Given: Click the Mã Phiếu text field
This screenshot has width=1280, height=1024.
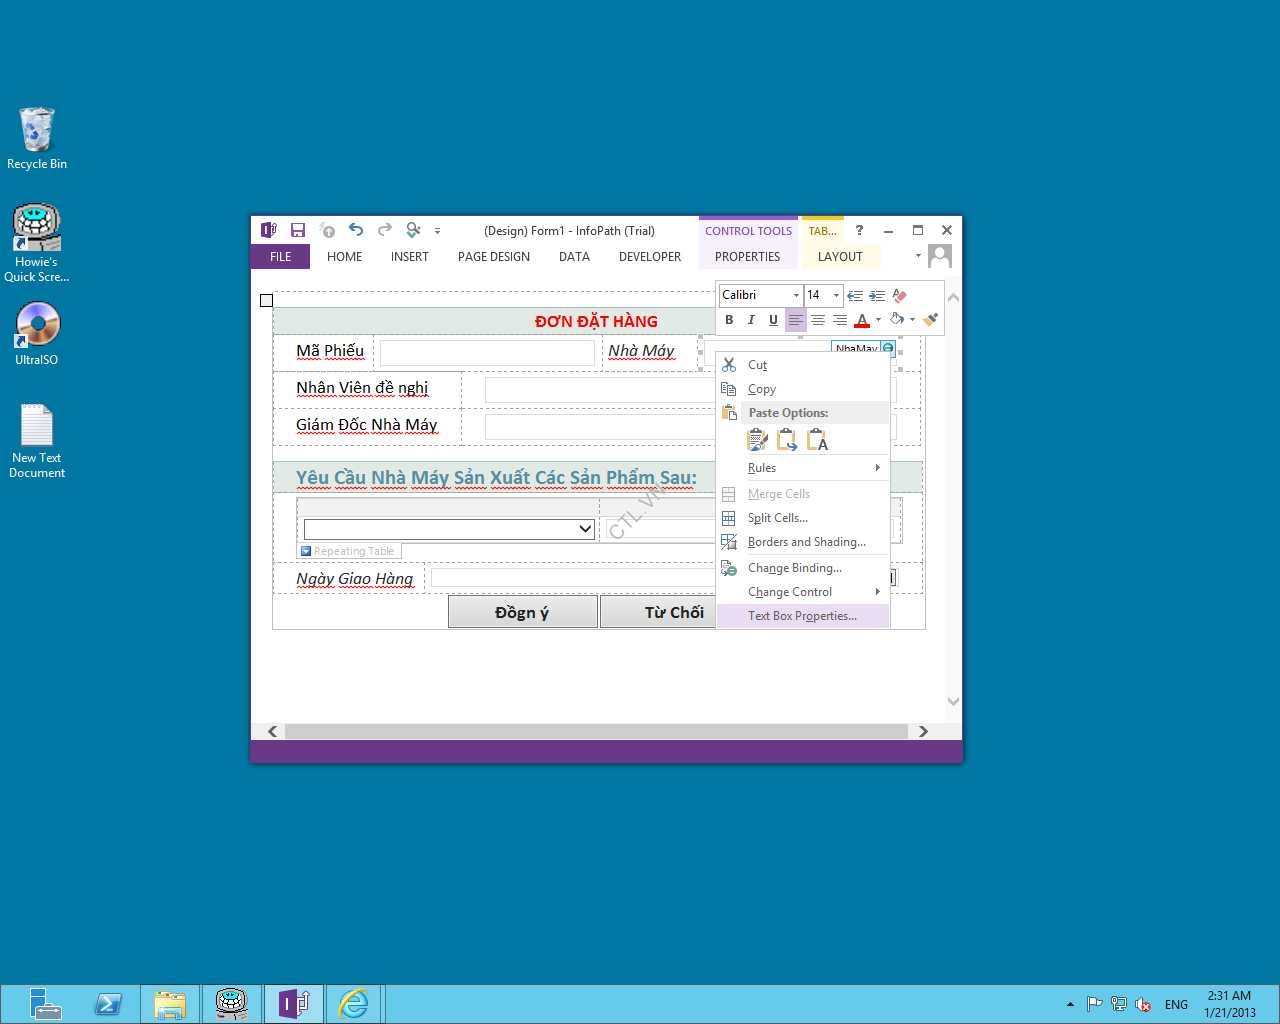Looking at the screenshot, I should [487, 352].
